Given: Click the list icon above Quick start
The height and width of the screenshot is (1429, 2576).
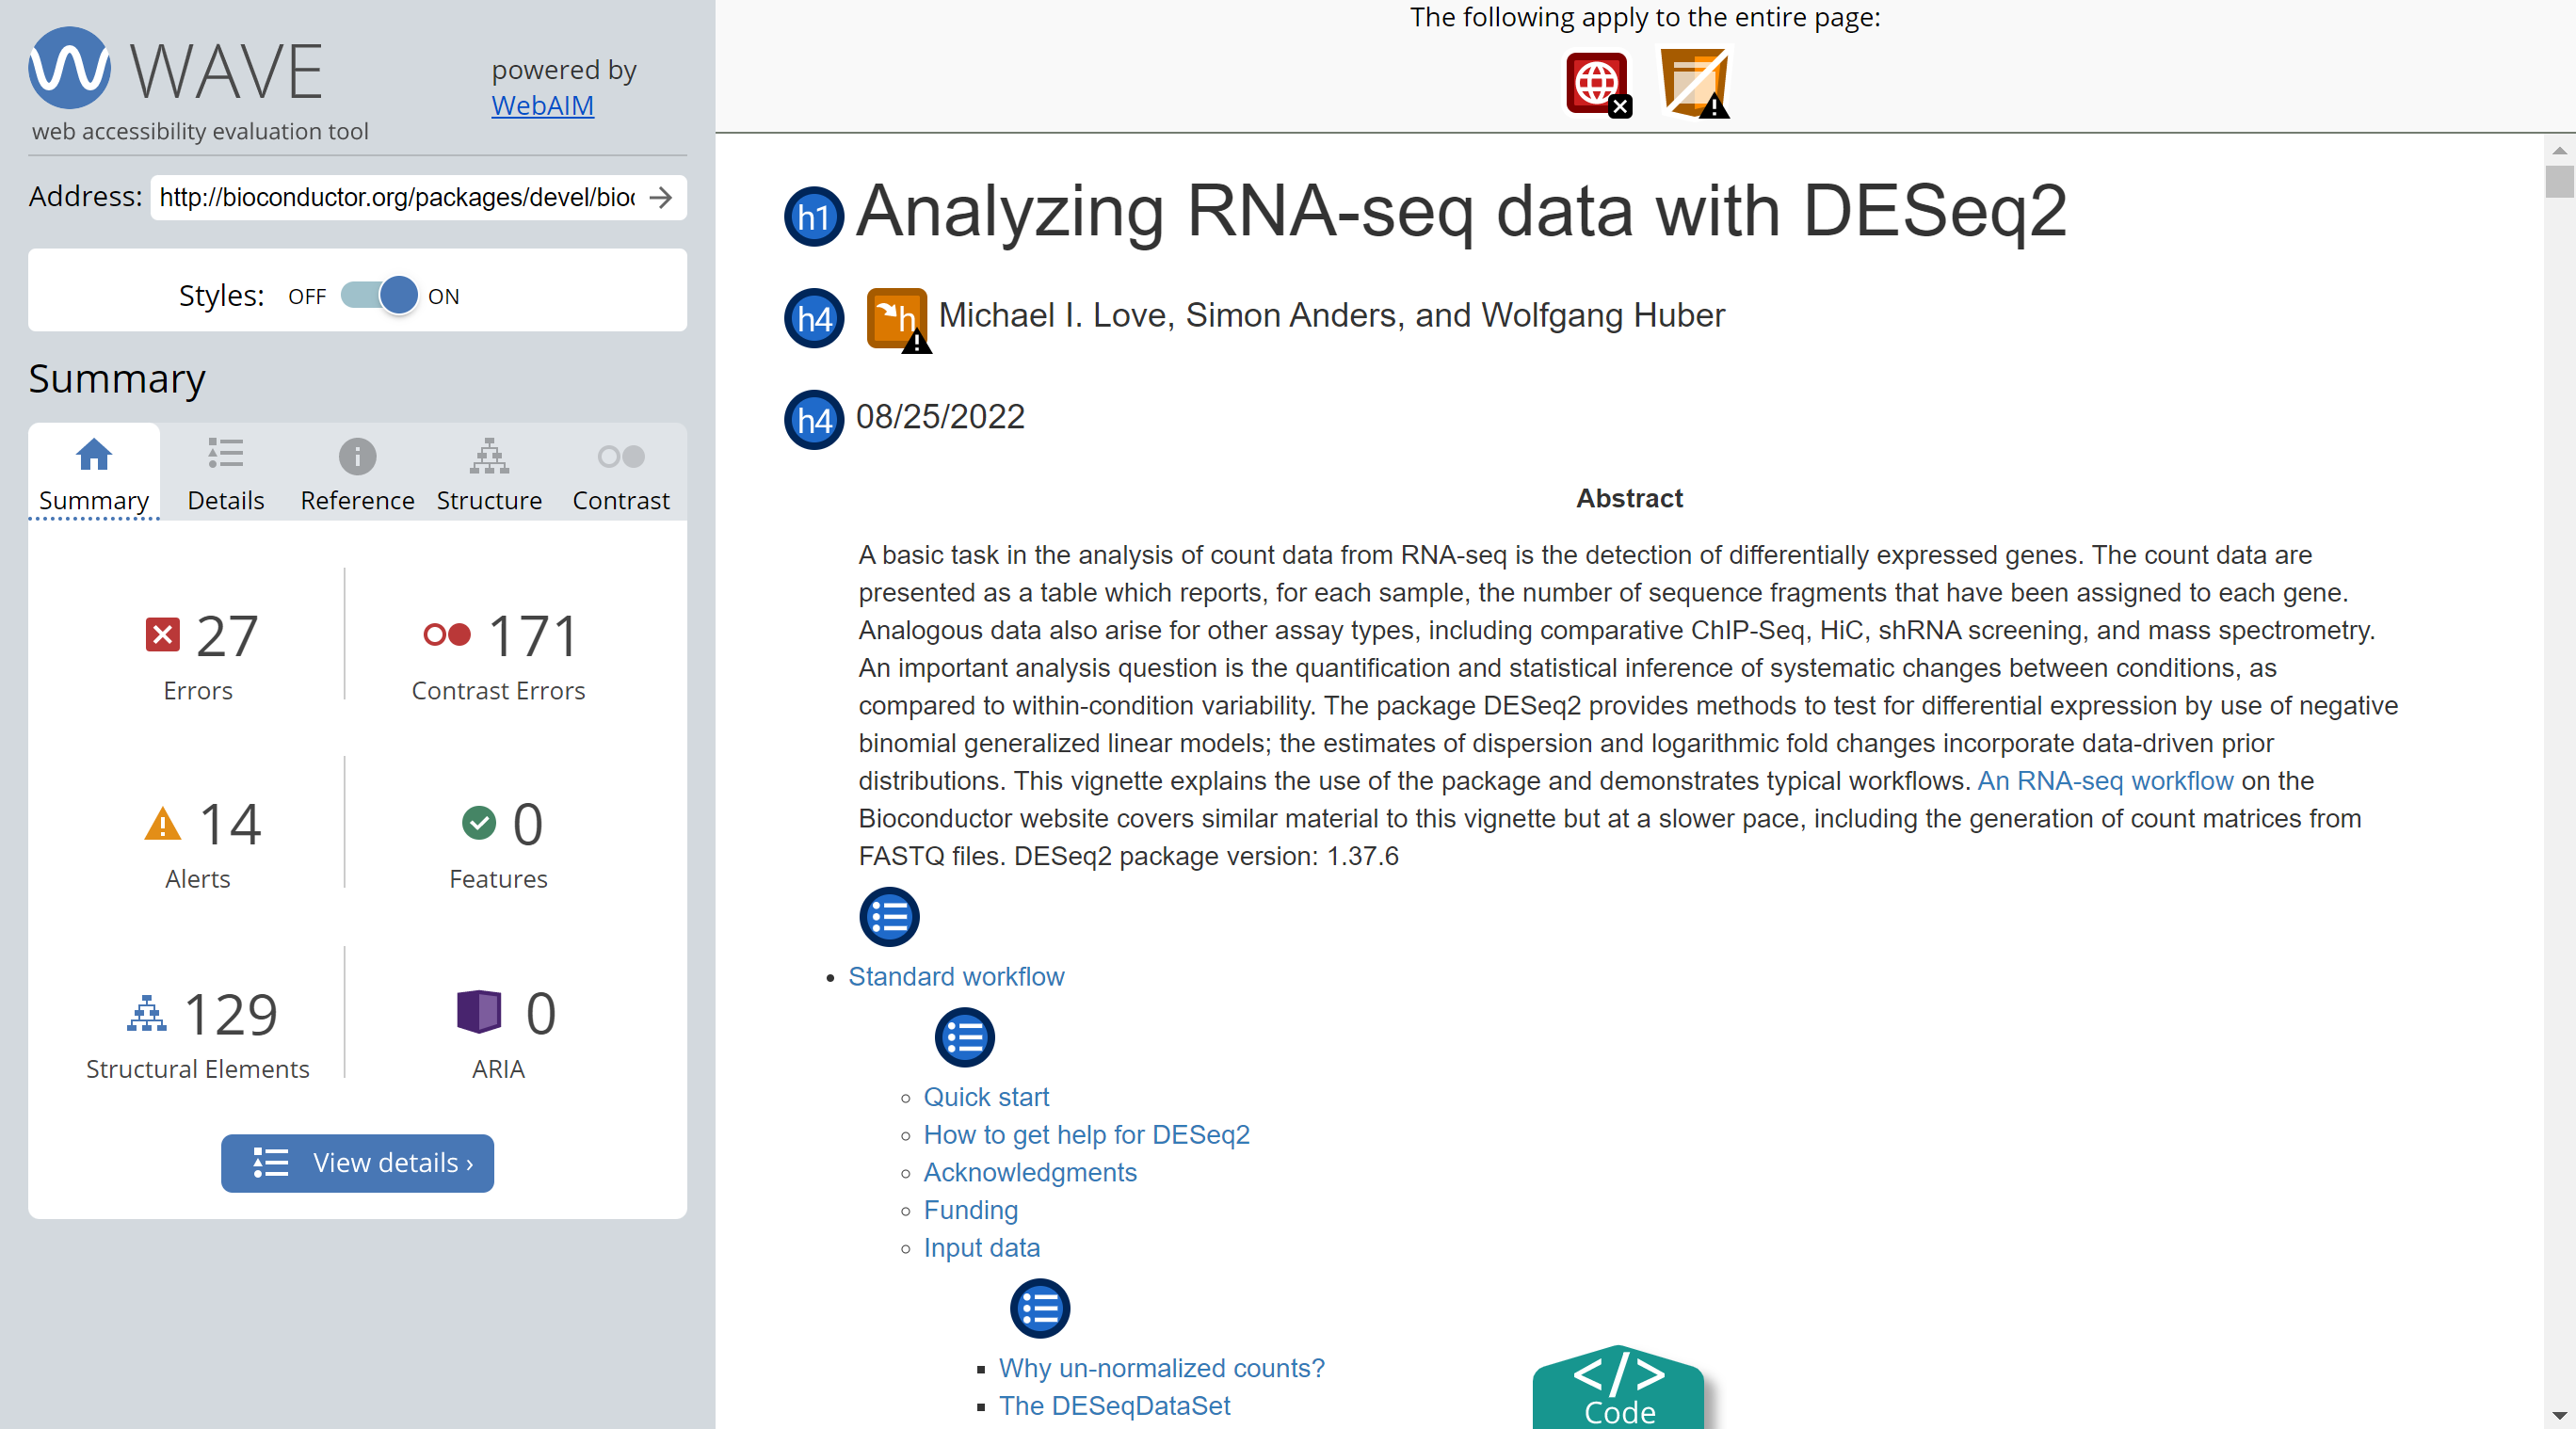Looking at the screenshot, I should tap(964, 1037).
